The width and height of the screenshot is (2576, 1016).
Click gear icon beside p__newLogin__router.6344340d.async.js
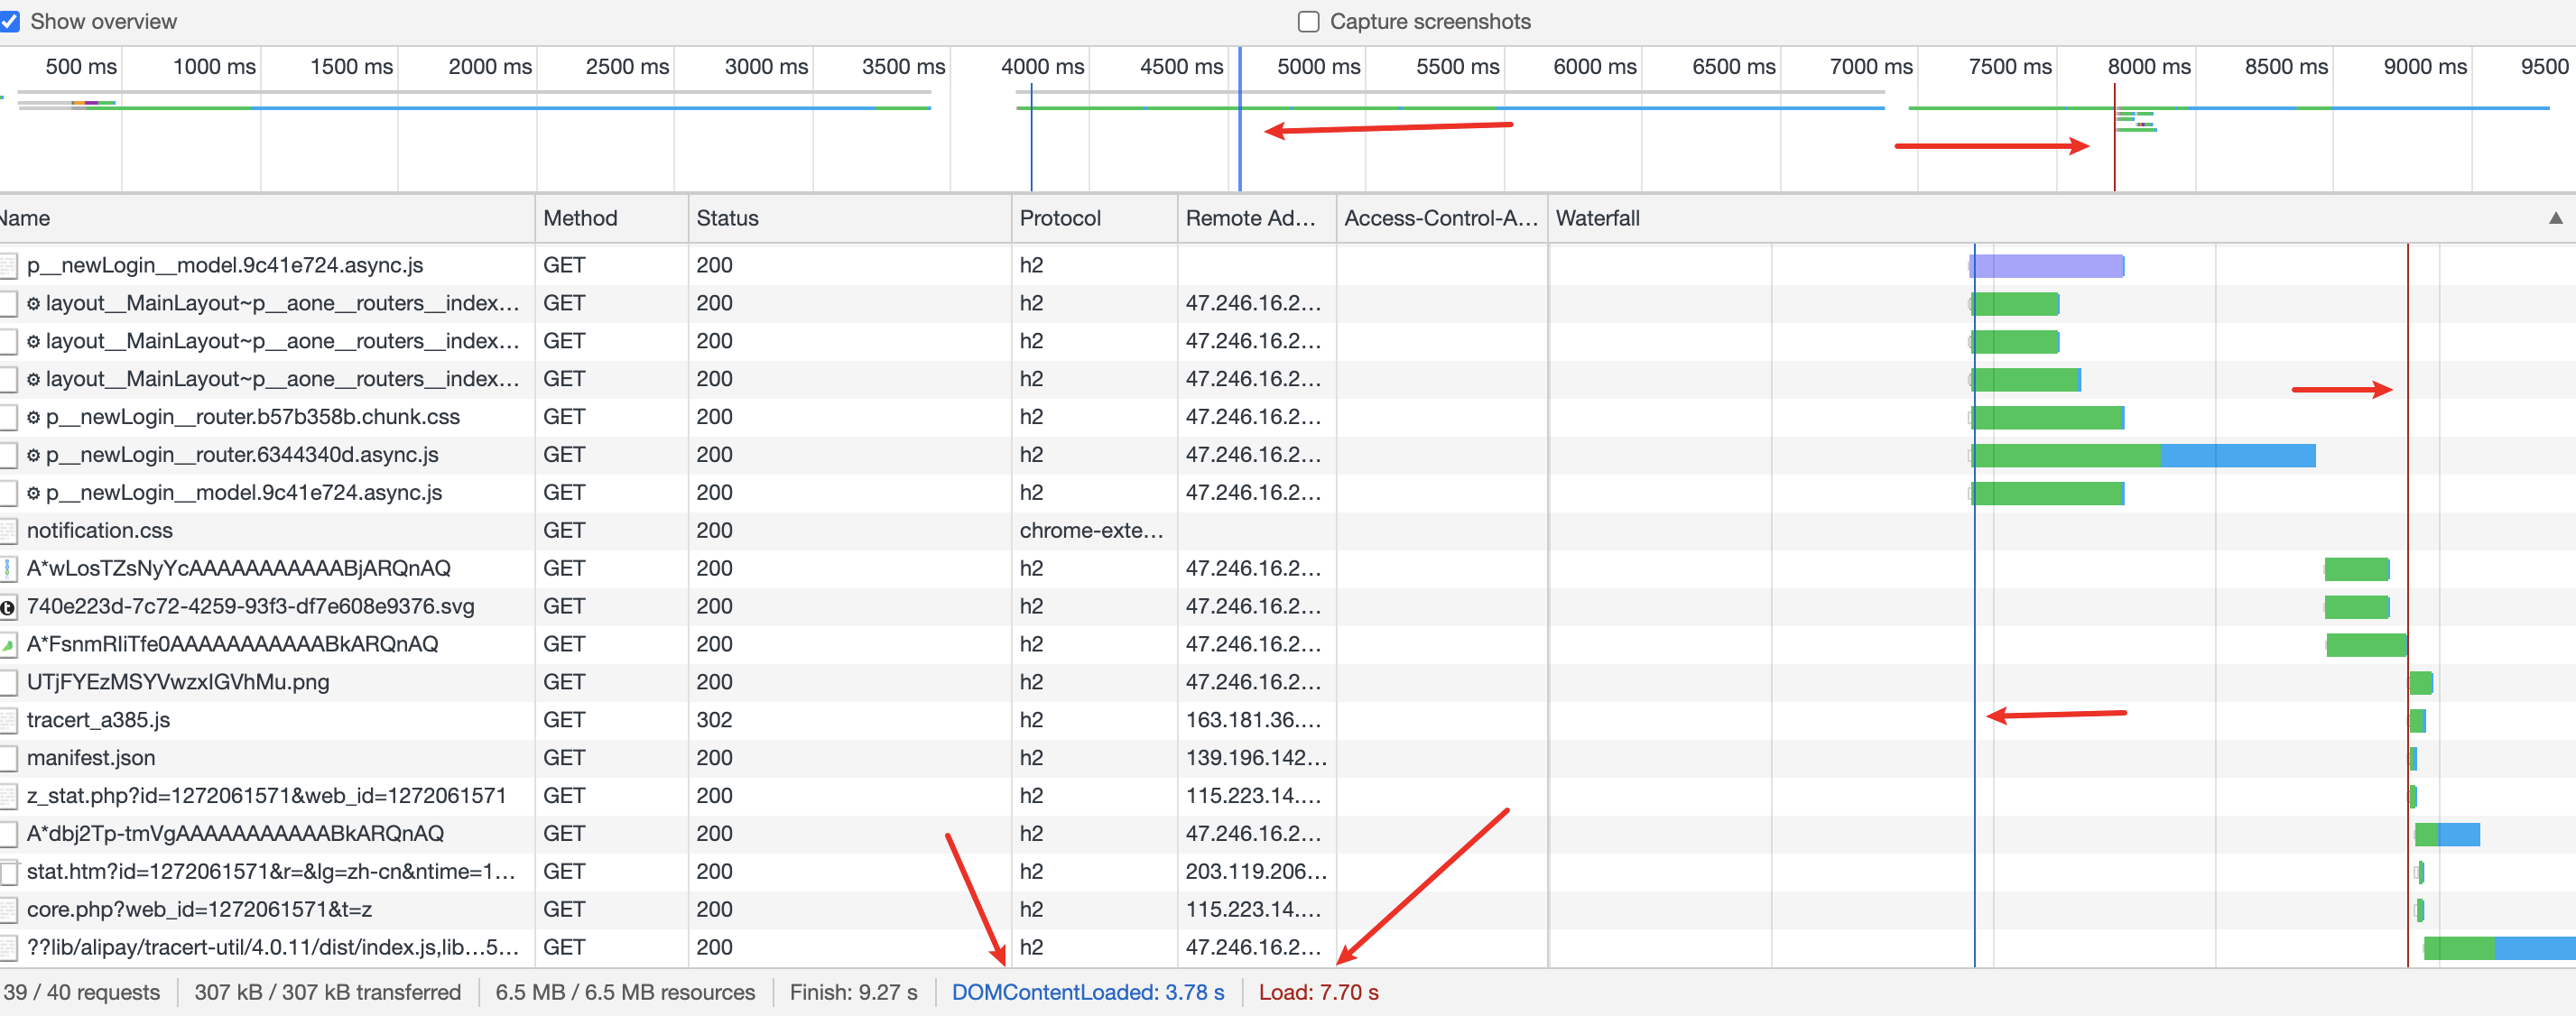click(33, 455)
